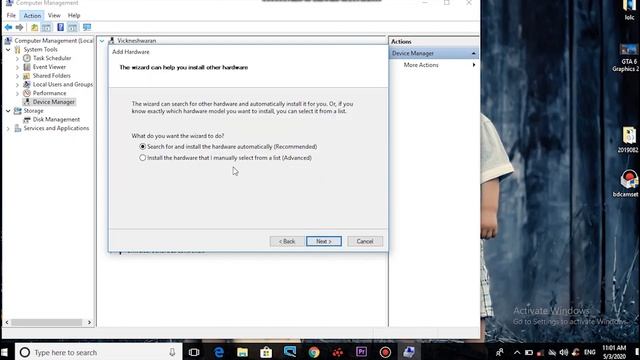Show hidden system tray icons

coord(517,352)
